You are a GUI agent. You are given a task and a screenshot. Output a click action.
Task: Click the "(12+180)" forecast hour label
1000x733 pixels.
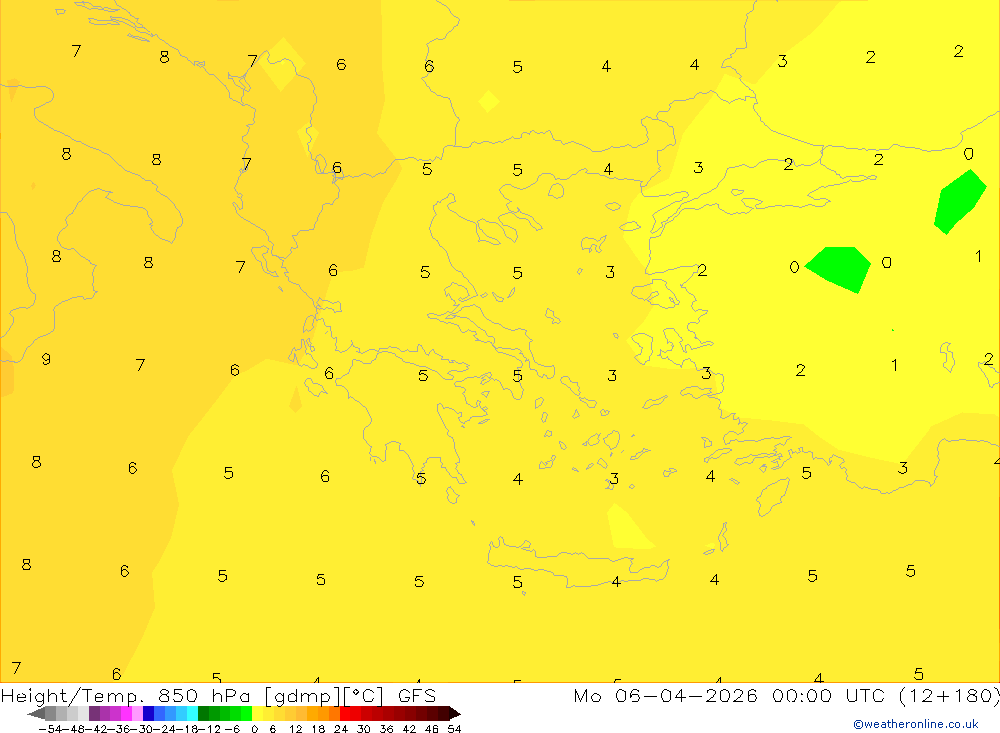(x=949, y=696)
